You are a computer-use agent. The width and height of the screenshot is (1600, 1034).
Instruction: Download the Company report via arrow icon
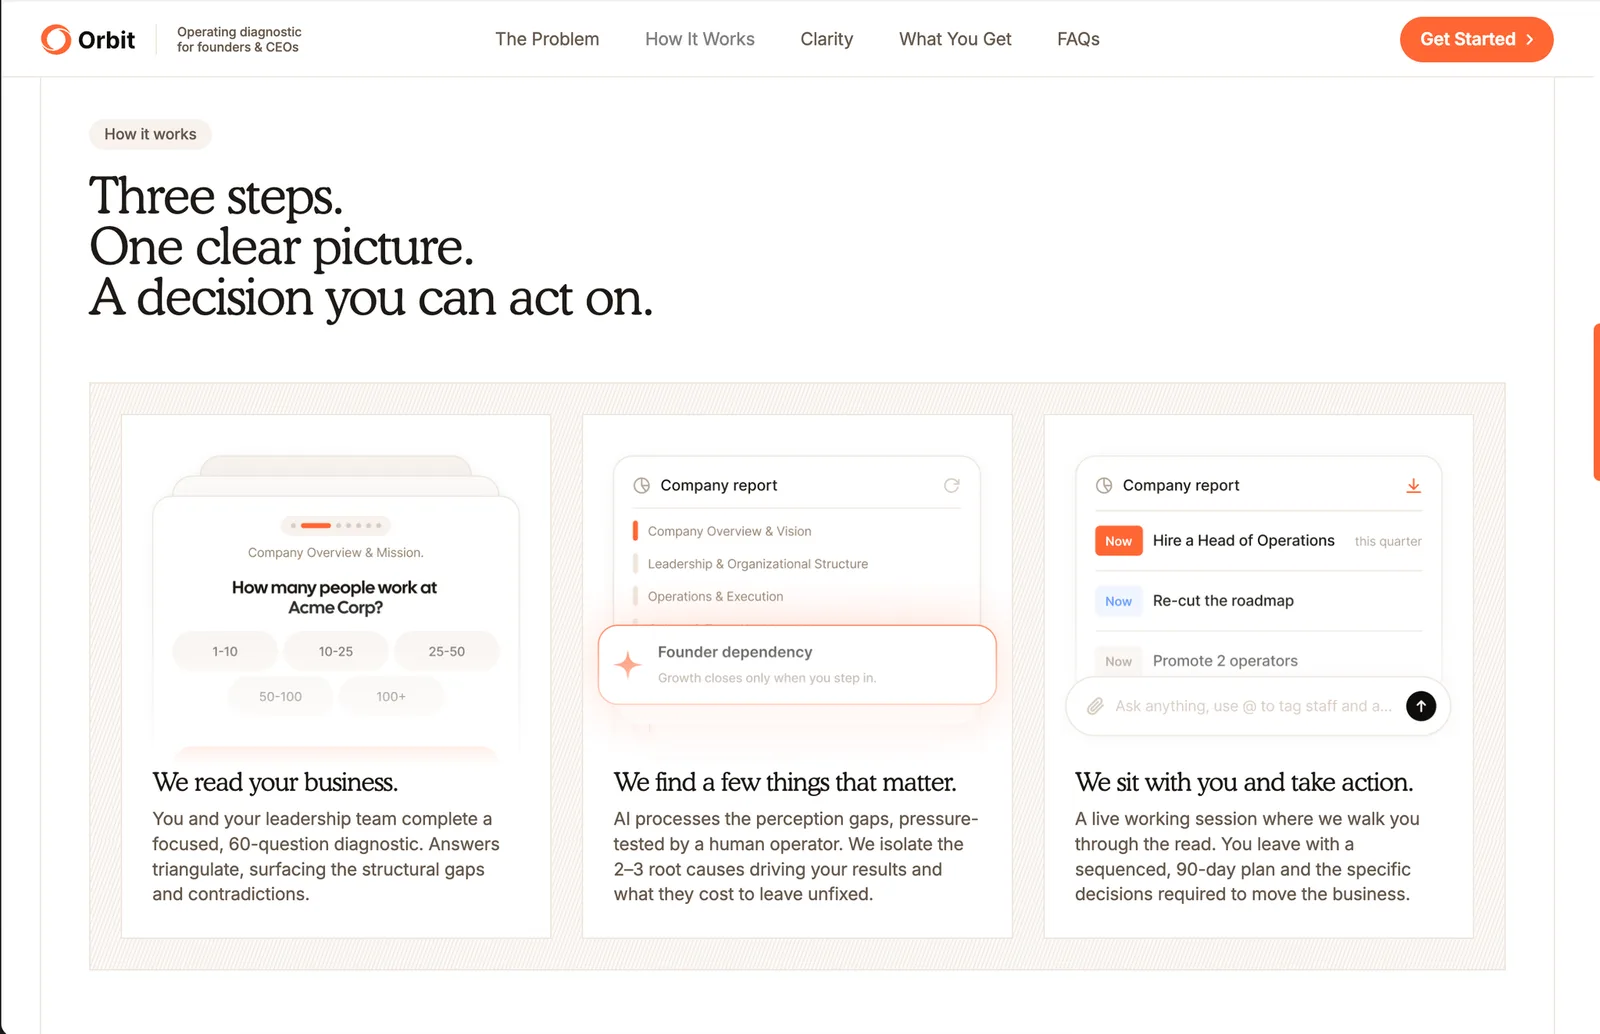click(x=1413, y=485)
